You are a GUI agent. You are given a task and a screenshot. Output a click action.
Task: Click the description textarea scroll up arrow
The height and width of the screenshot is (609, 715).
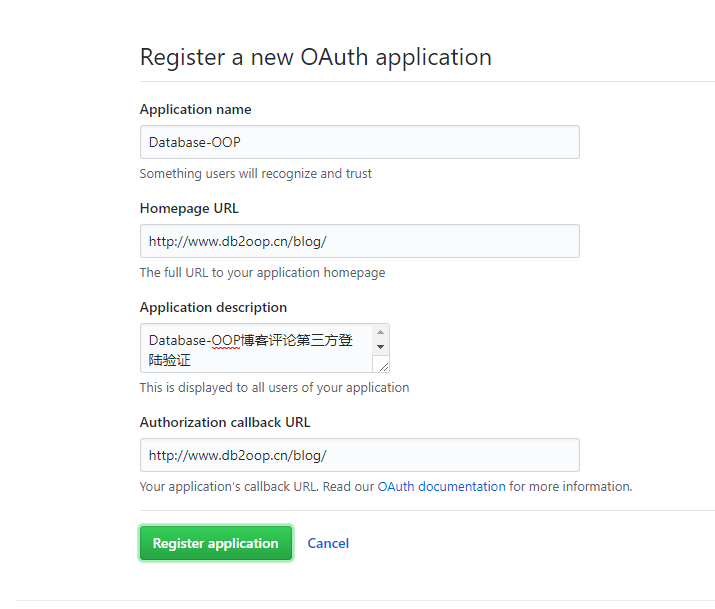(380, 332)
